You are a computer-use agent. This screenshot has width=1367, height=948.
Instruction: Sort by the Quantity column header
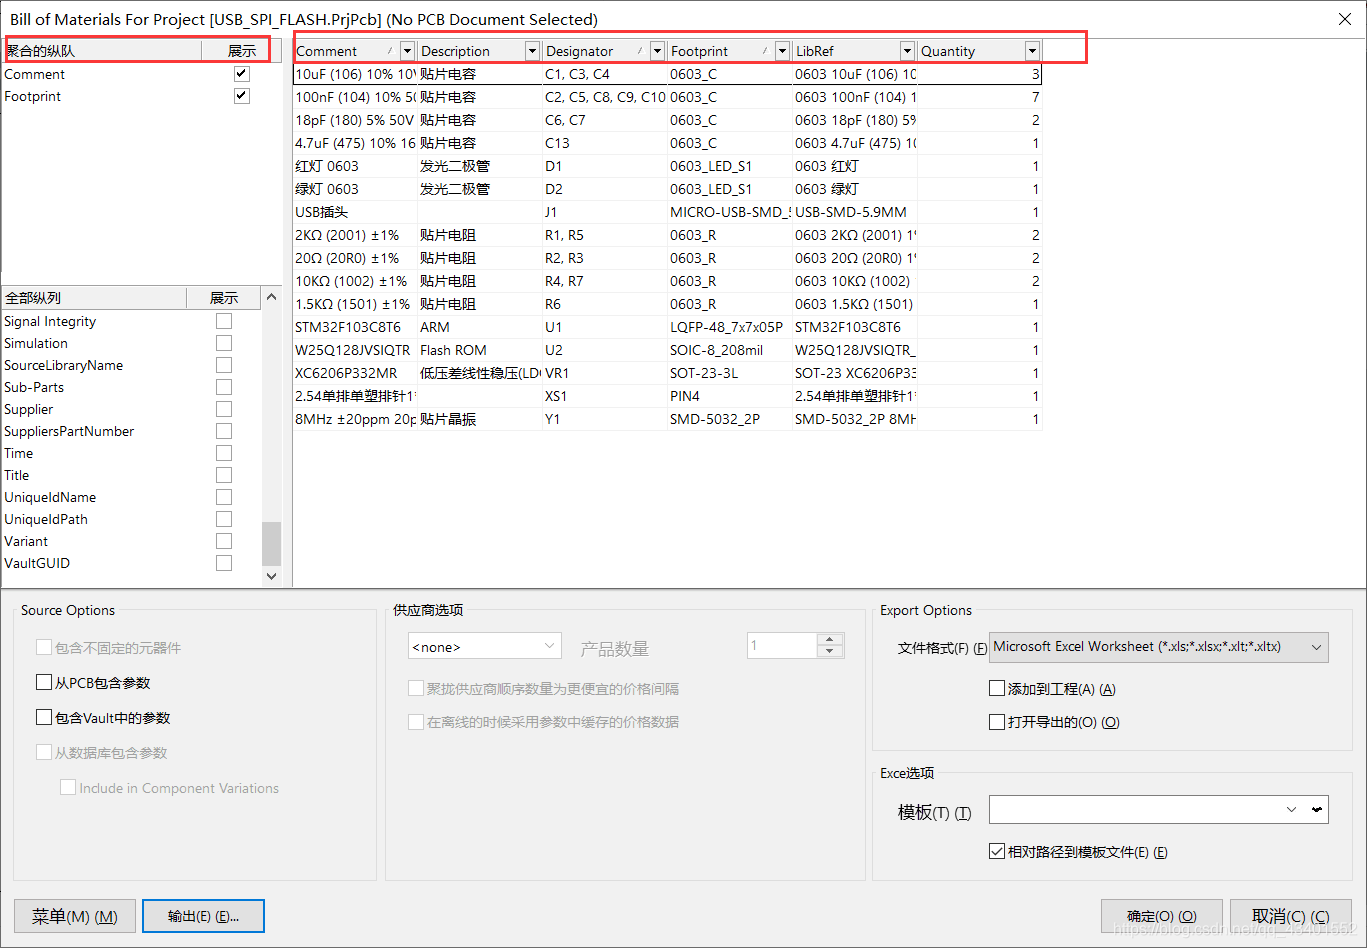tap(971, 51)
